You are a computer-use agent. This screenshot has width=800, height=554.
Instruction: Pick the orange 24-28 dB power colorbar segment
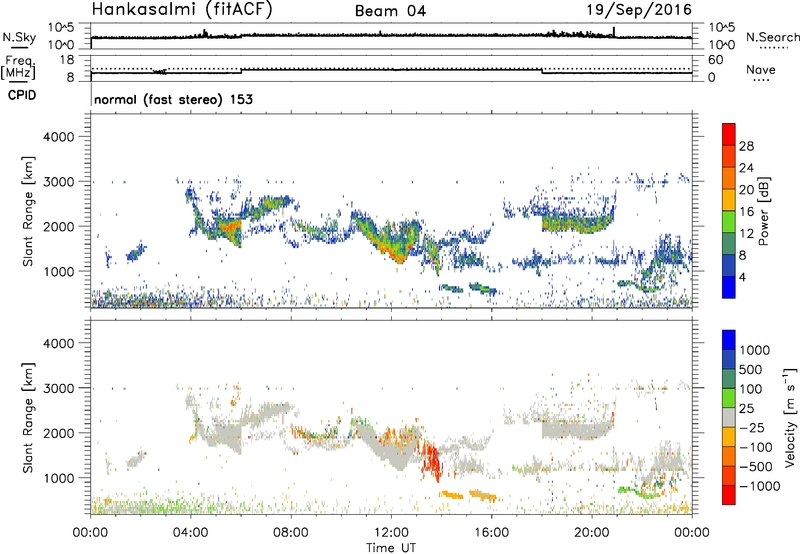pyautogui.click(x=729, y=156)
